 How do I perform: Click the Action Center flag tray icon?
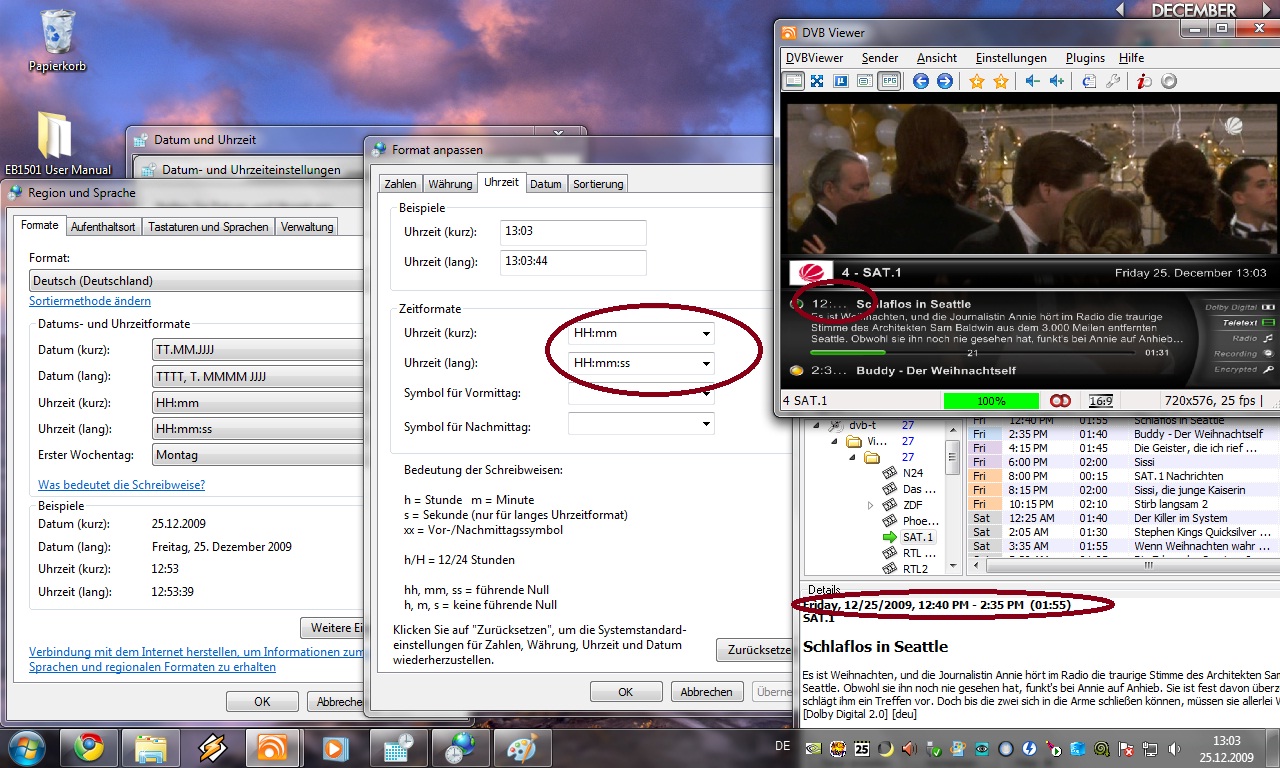1126,749
